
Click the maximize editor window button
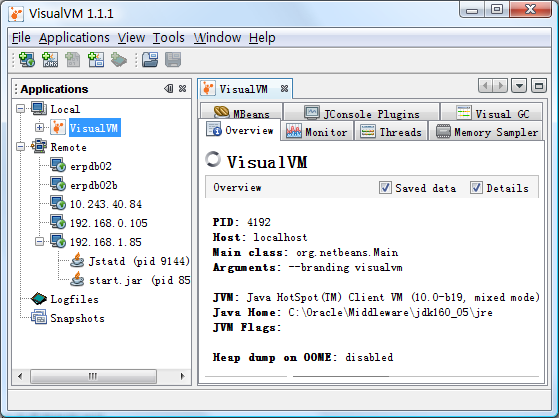click(x=539, y=86)
